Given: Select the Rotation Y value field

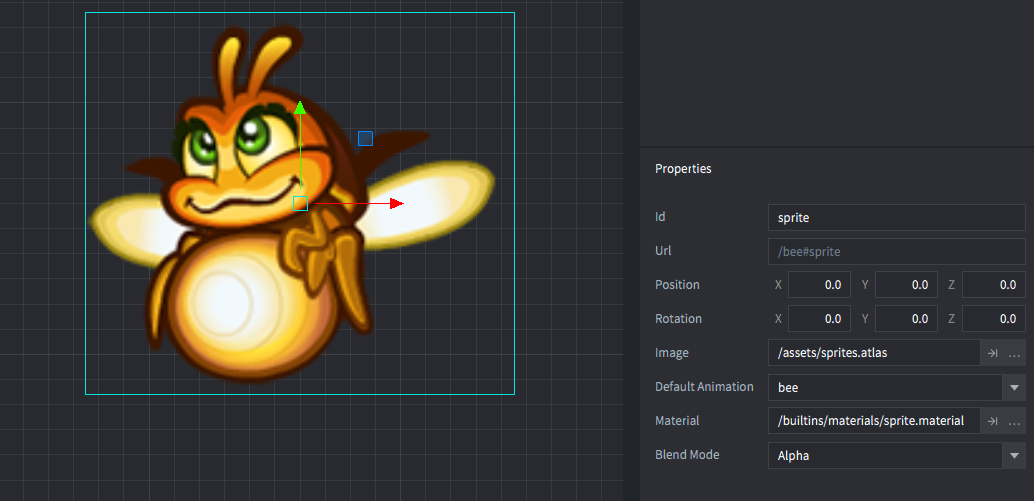Looking at the screenshot, I should pyautogui.click(x=906, y=318).
